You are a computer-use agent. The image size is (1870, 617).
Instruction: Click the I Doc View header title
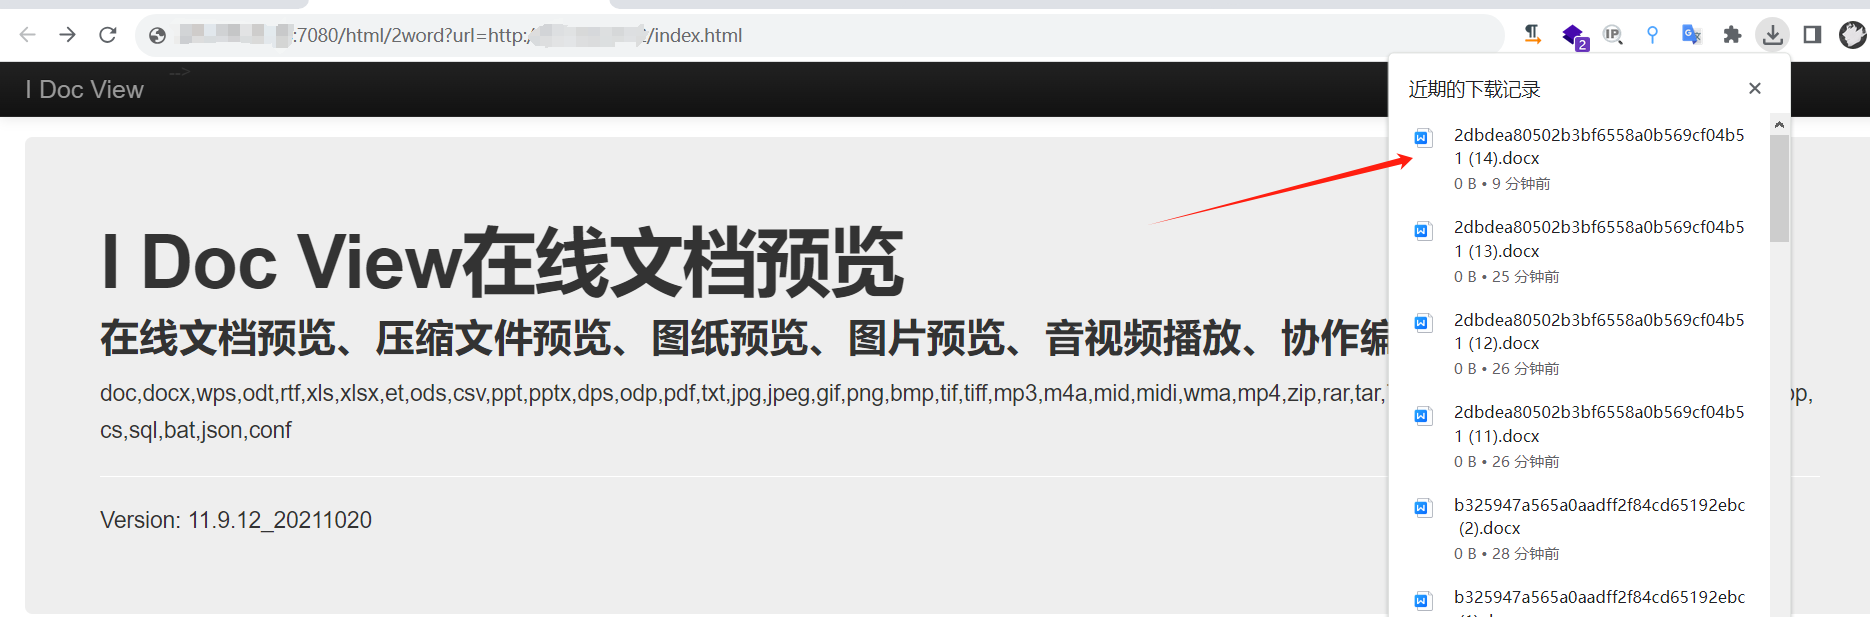(x=85, y=90)
